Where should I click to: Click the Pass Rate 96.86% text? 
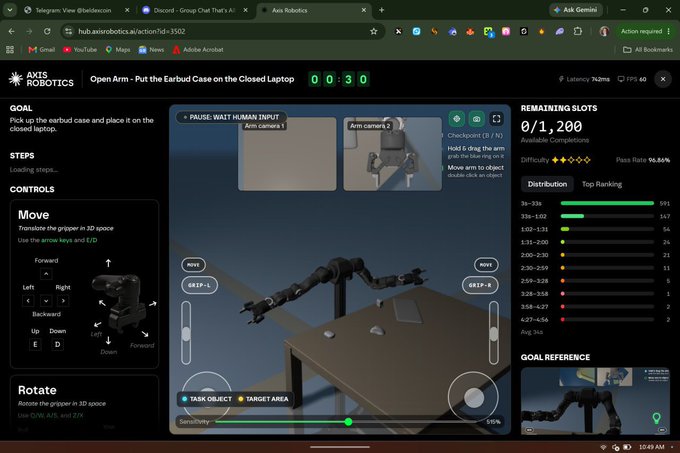click(643, 160)
